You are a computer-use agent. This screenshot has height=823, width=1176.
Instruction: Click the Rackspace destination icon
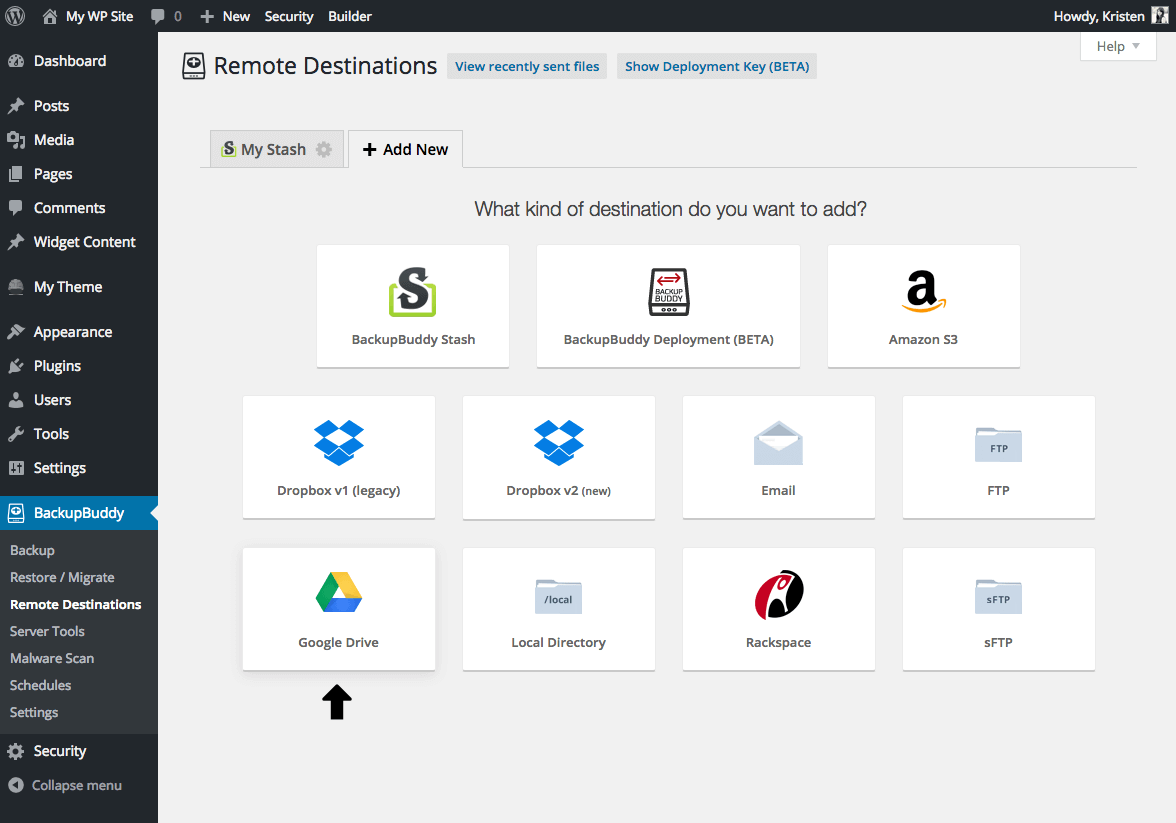point(778,608)
